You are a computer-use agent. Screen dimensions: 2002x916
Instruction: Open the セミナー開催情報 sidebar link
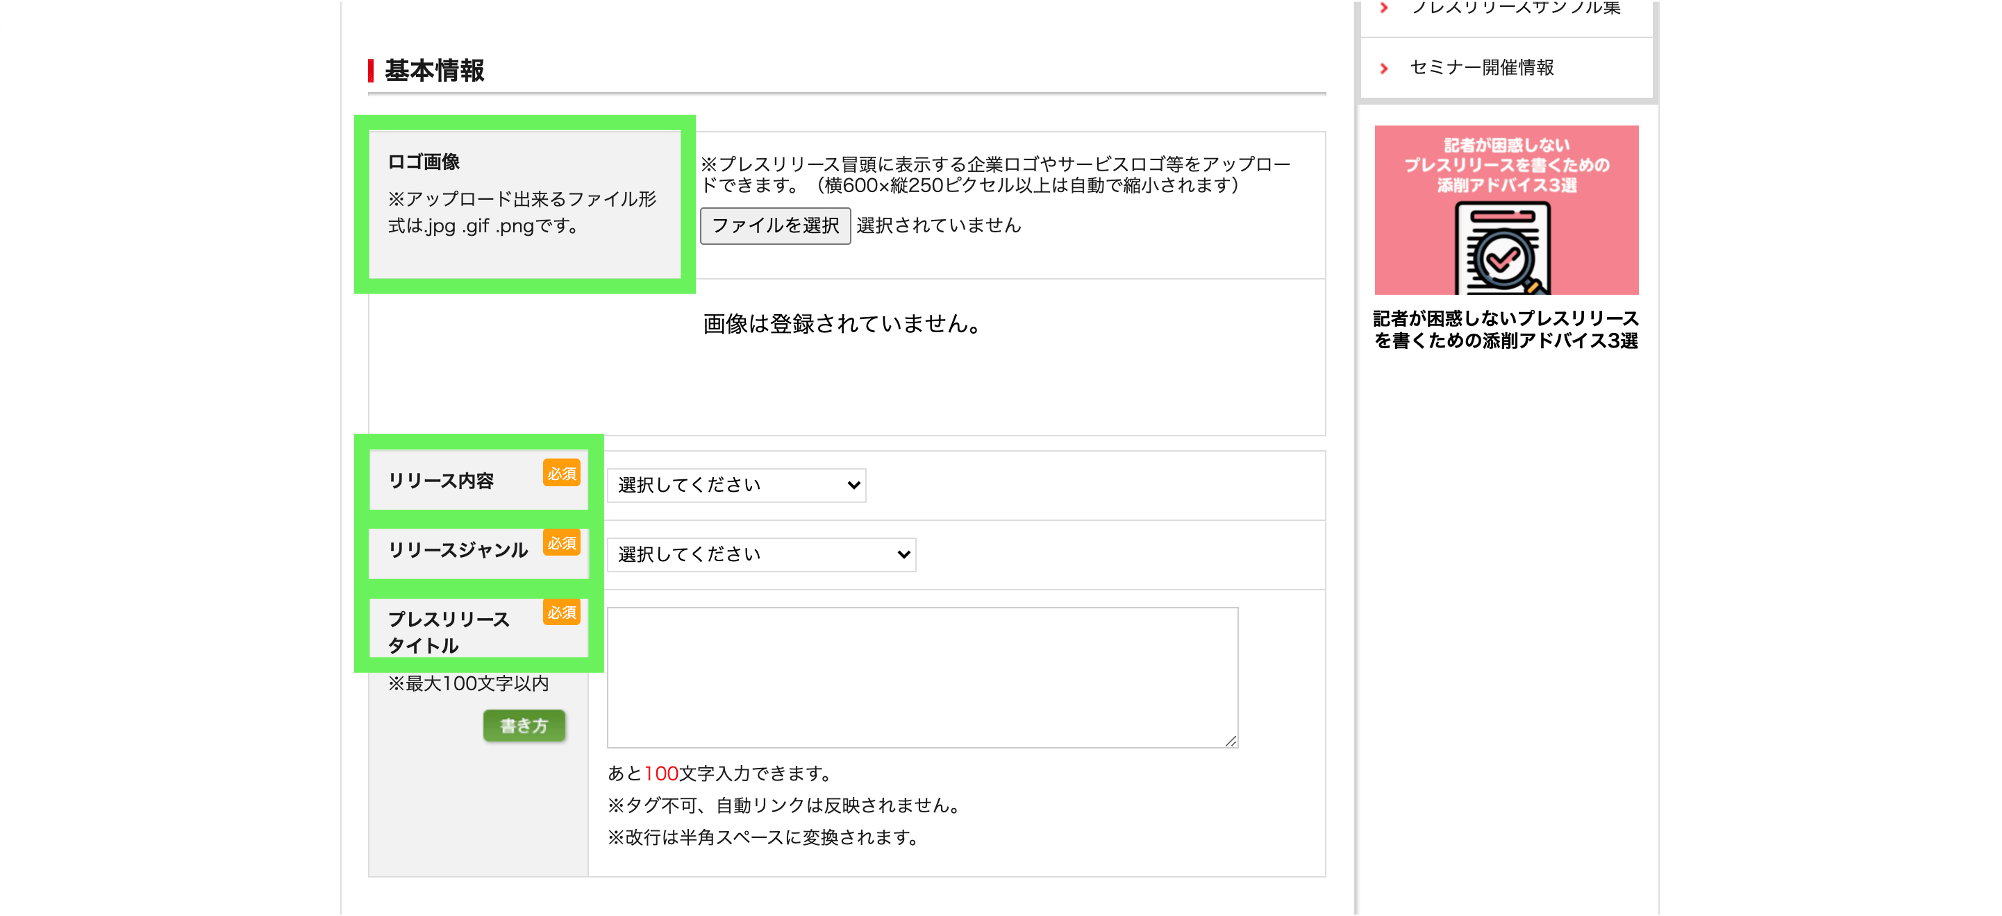tap(1481, 68)
